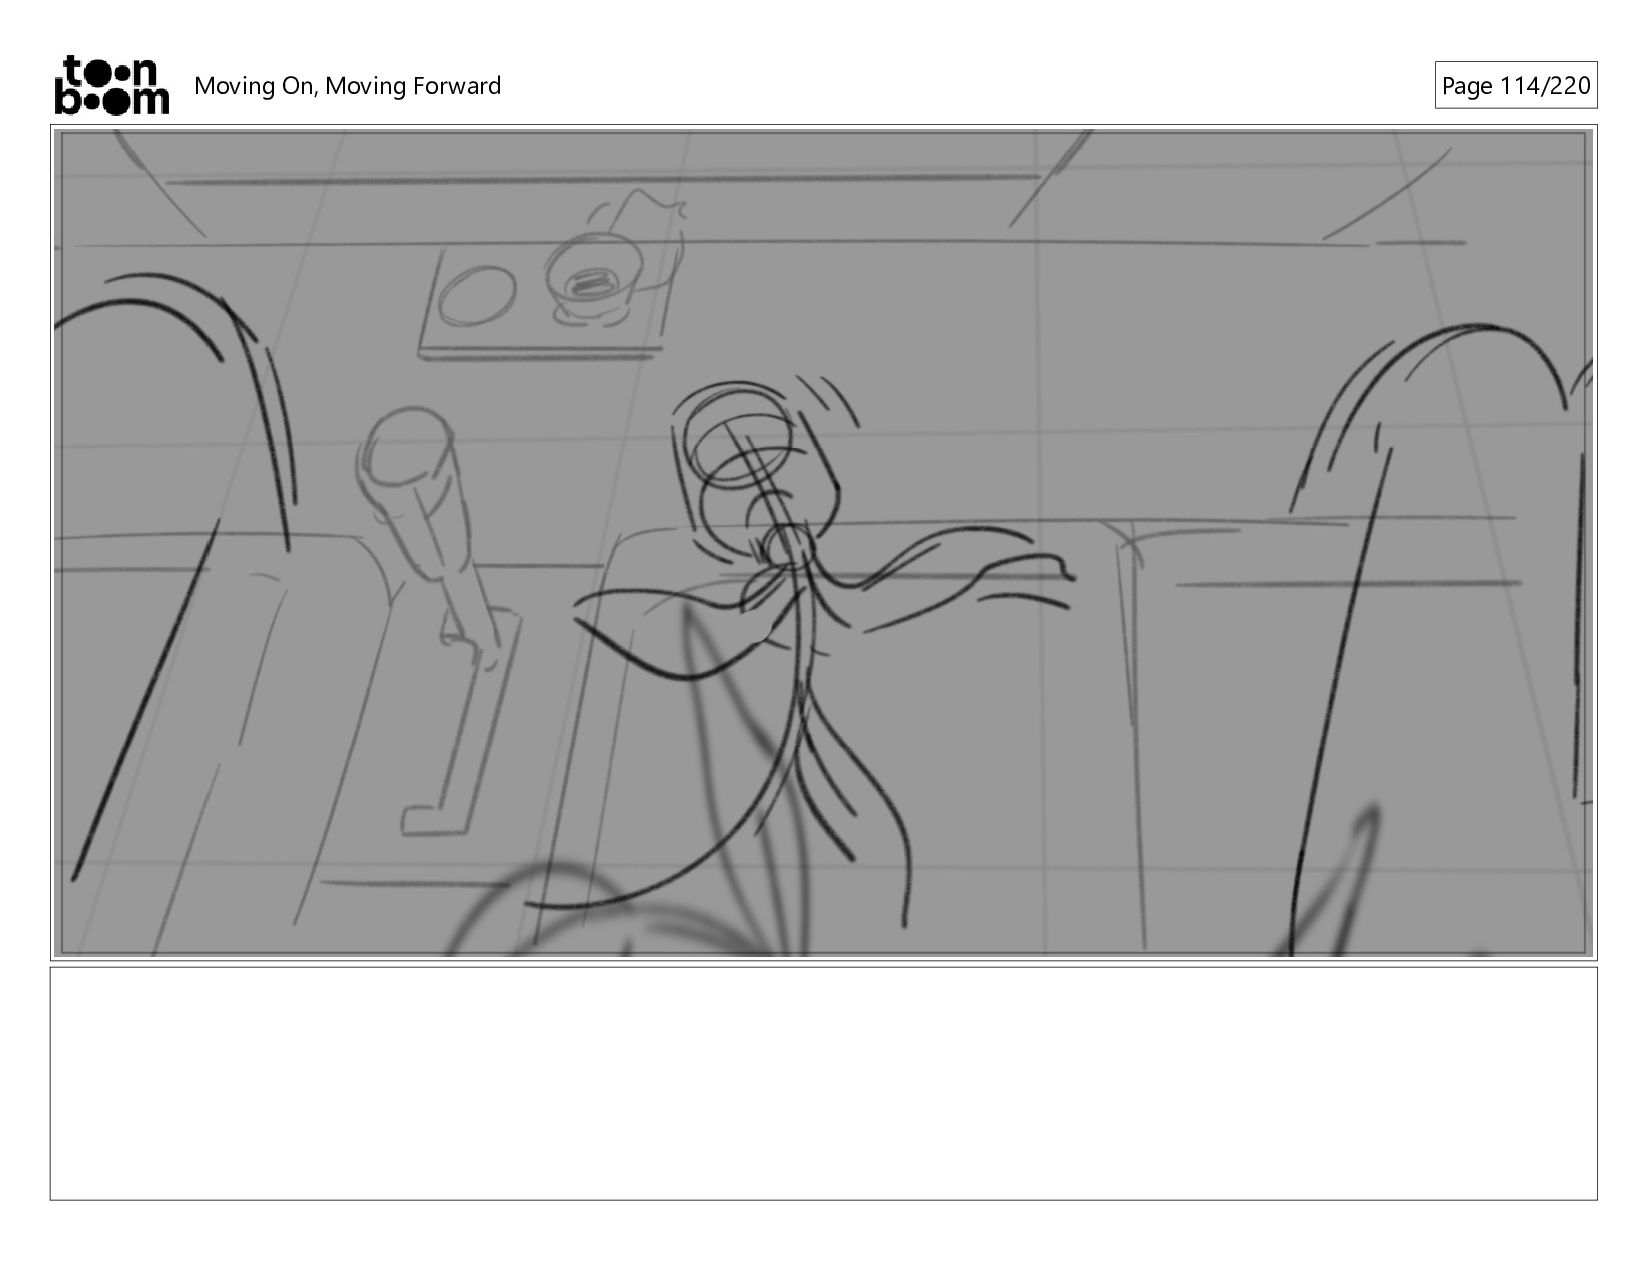The width and height of the screenshot is (1650, 1275).
Task: Click the Toon Boom logo
Action: point(111,85)
